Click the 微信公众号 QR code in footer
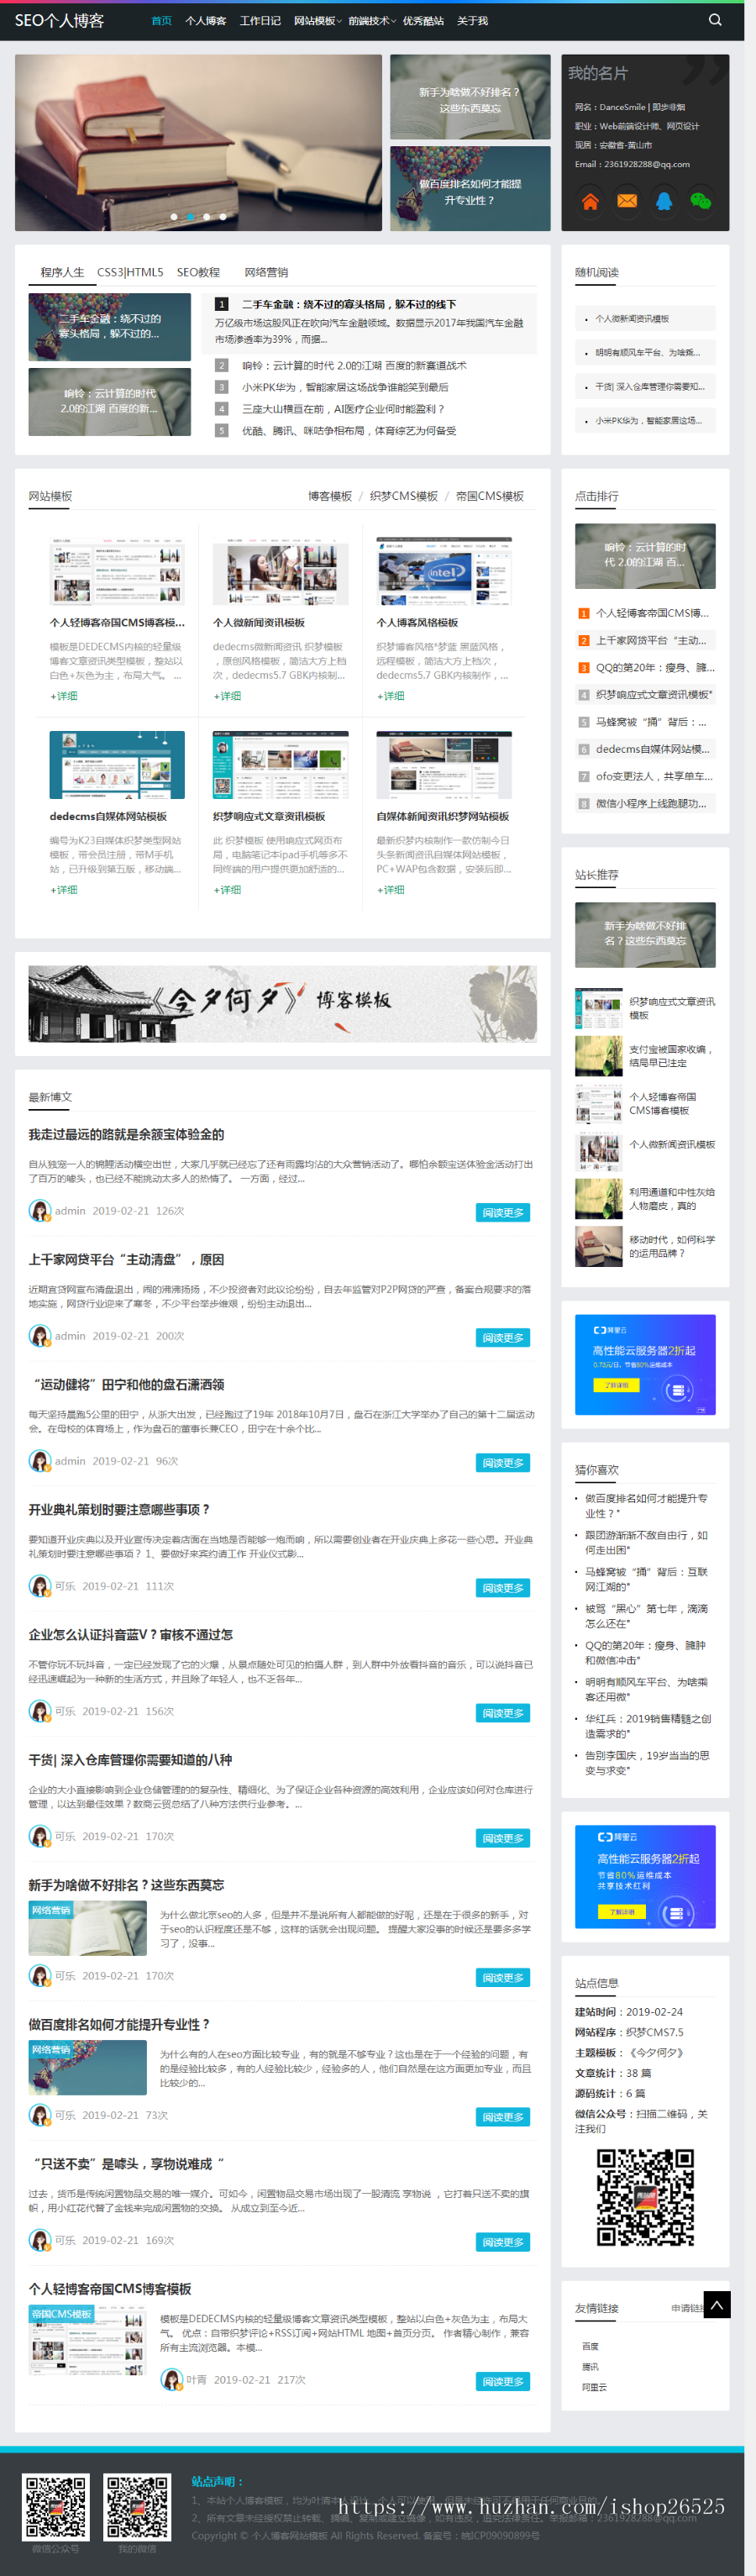 [x=56, y=2507]
